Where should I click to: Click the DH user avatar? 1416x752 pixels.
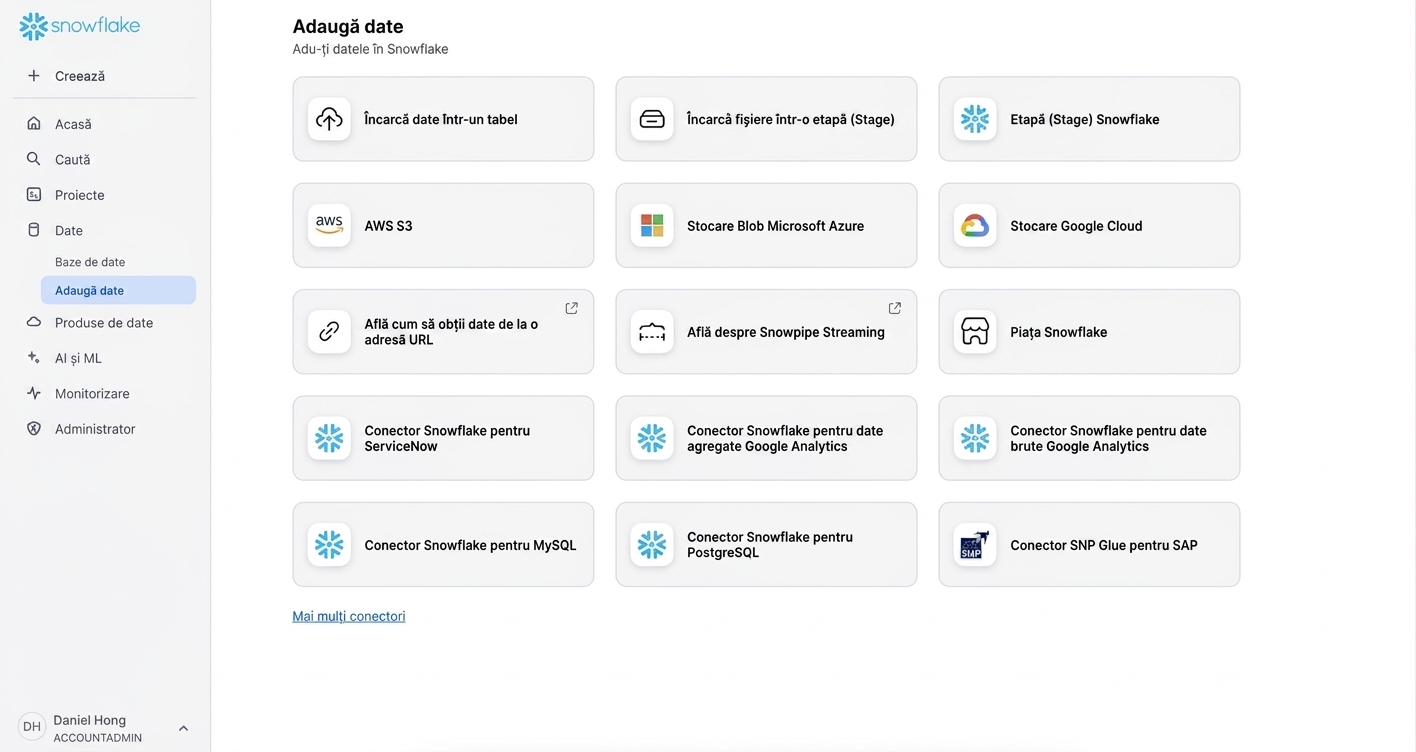click(32, 727)
